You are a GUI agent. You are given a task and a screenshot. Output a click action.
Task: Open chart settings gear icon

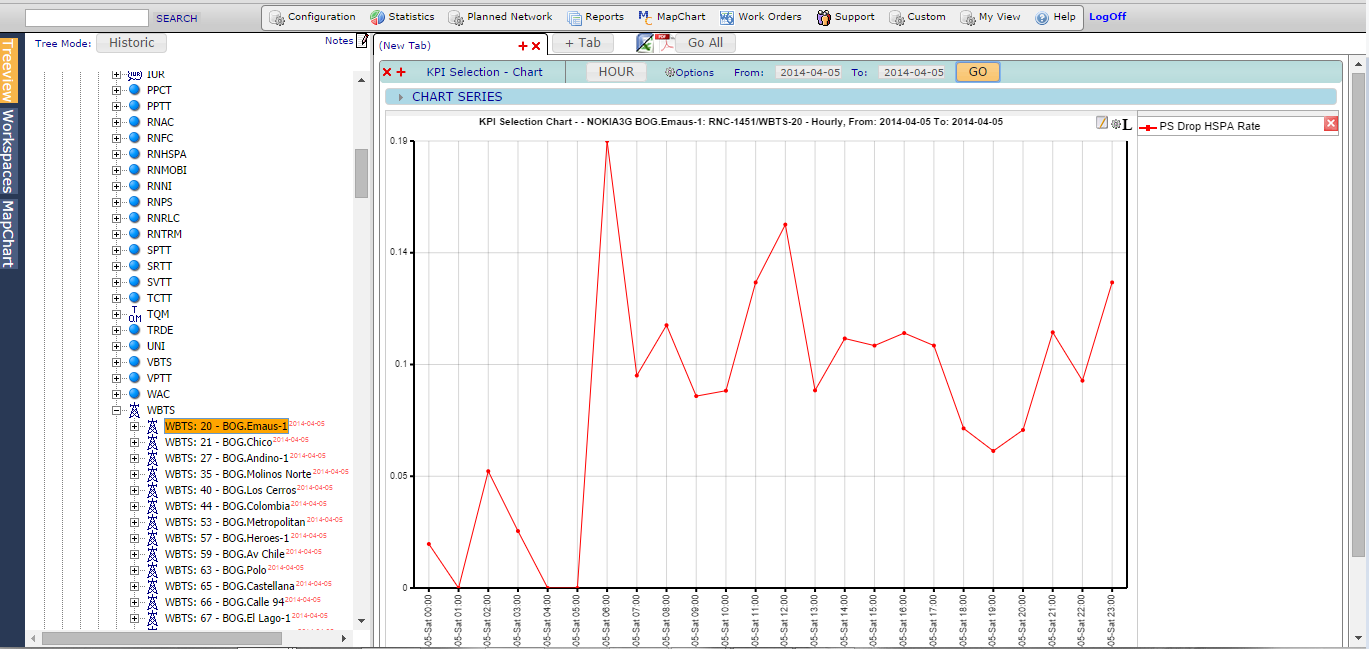(1115, 123)
